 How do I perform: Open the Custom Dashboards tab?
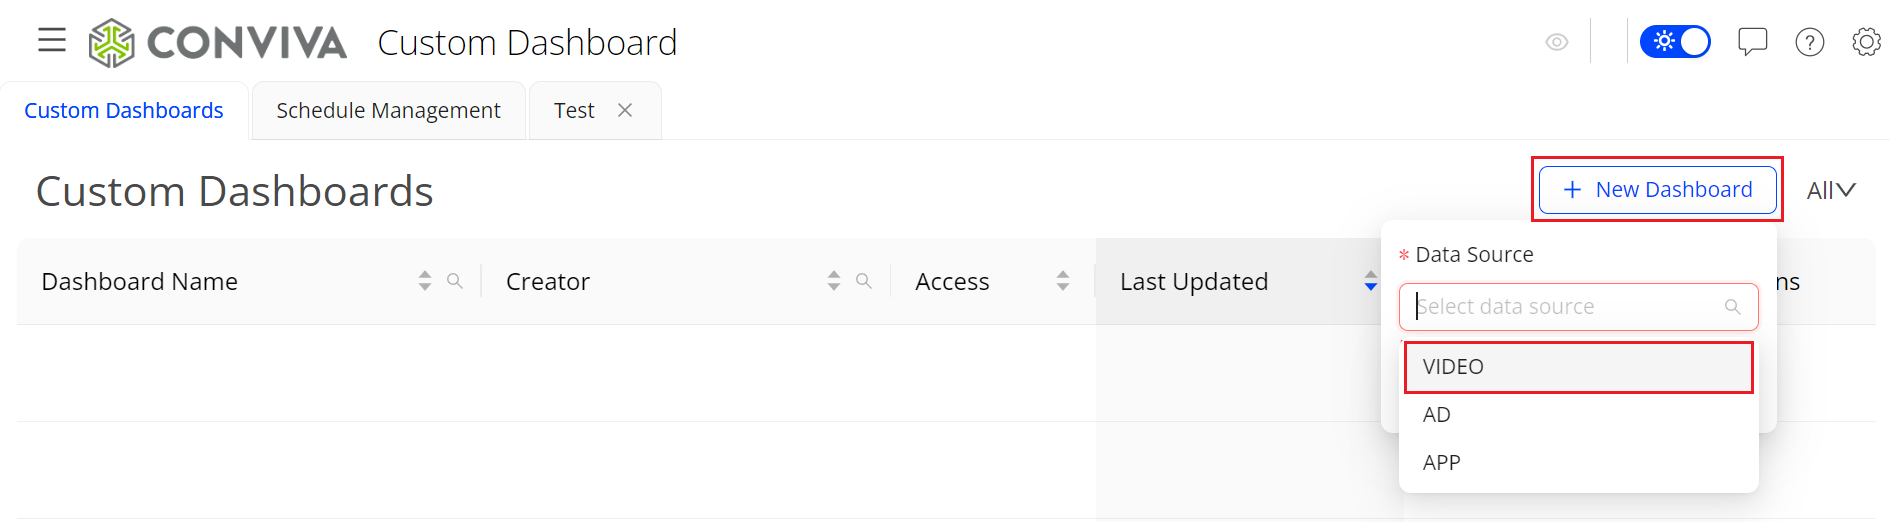click(x=124, y=111)
